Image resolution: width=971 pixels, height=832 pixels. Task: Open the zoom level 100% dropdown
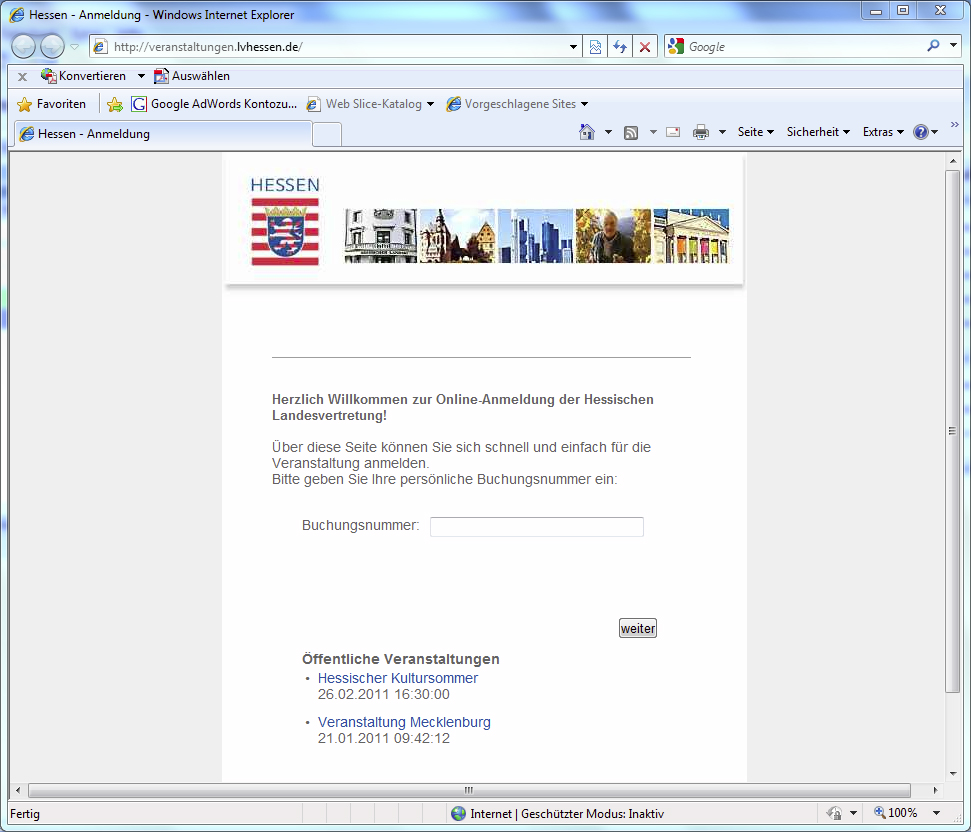(x=936, y=813)
